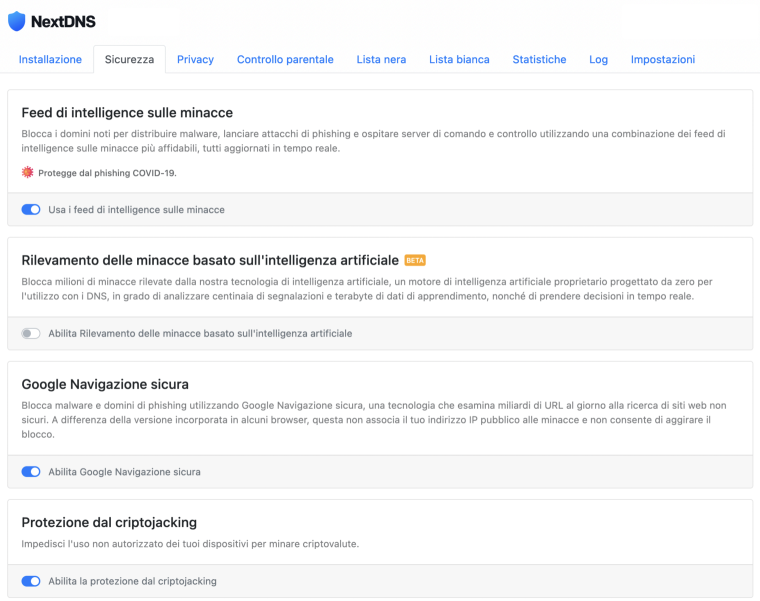
Task: Click label 'Abilita la protezione dal criptojacking'
Action: 132,581
